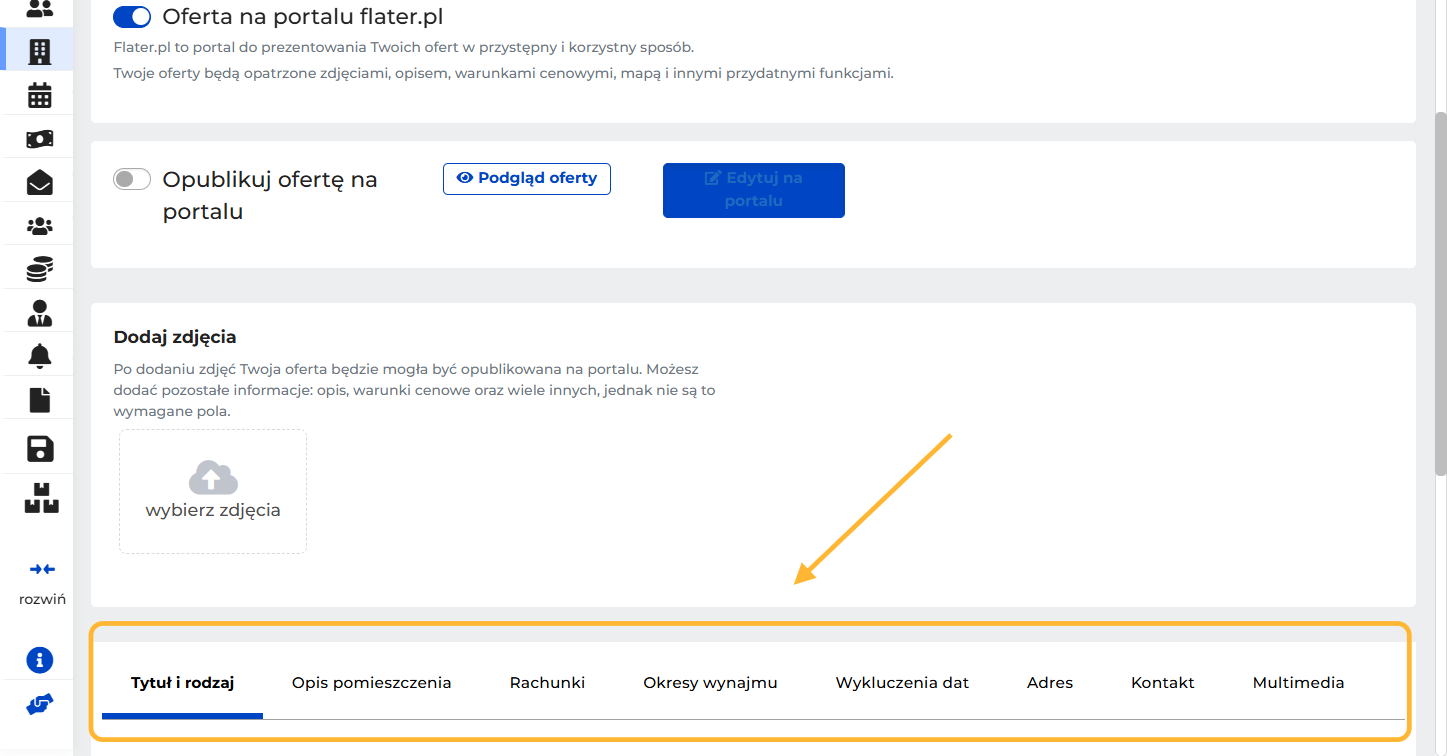Open the calendar icon in sidebar
The width and height of the screenshot is (1447, 756).
(40, 96)
